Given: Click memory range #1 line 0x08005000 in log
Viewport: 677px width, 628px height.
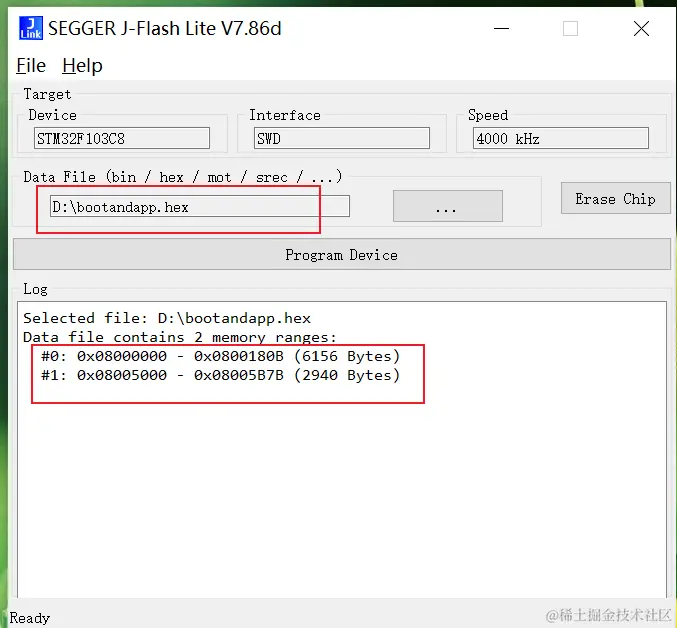Looking at the screenshot, I should (x=220, y=375).
